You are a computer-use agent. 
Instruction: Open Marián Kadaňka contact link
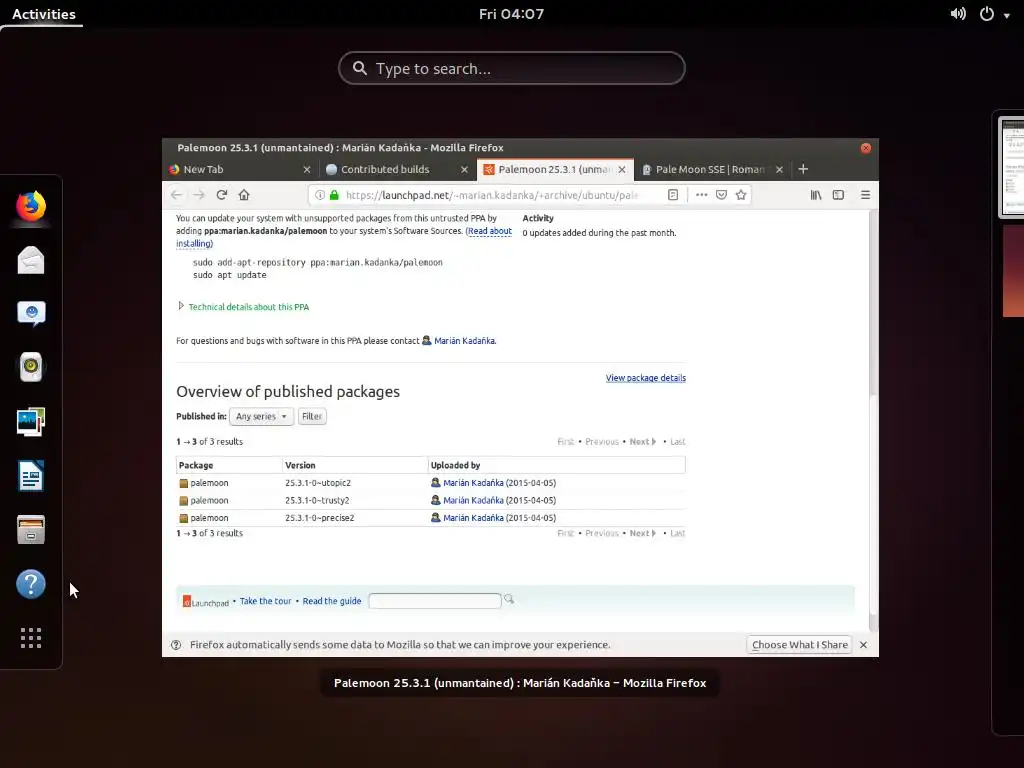464,341
